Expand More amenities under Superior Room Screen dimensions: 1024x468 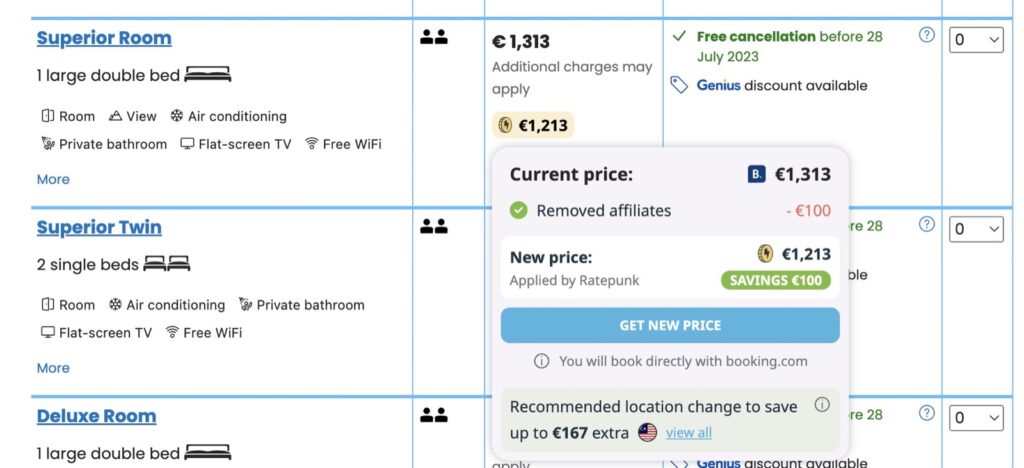coord(53,179)
